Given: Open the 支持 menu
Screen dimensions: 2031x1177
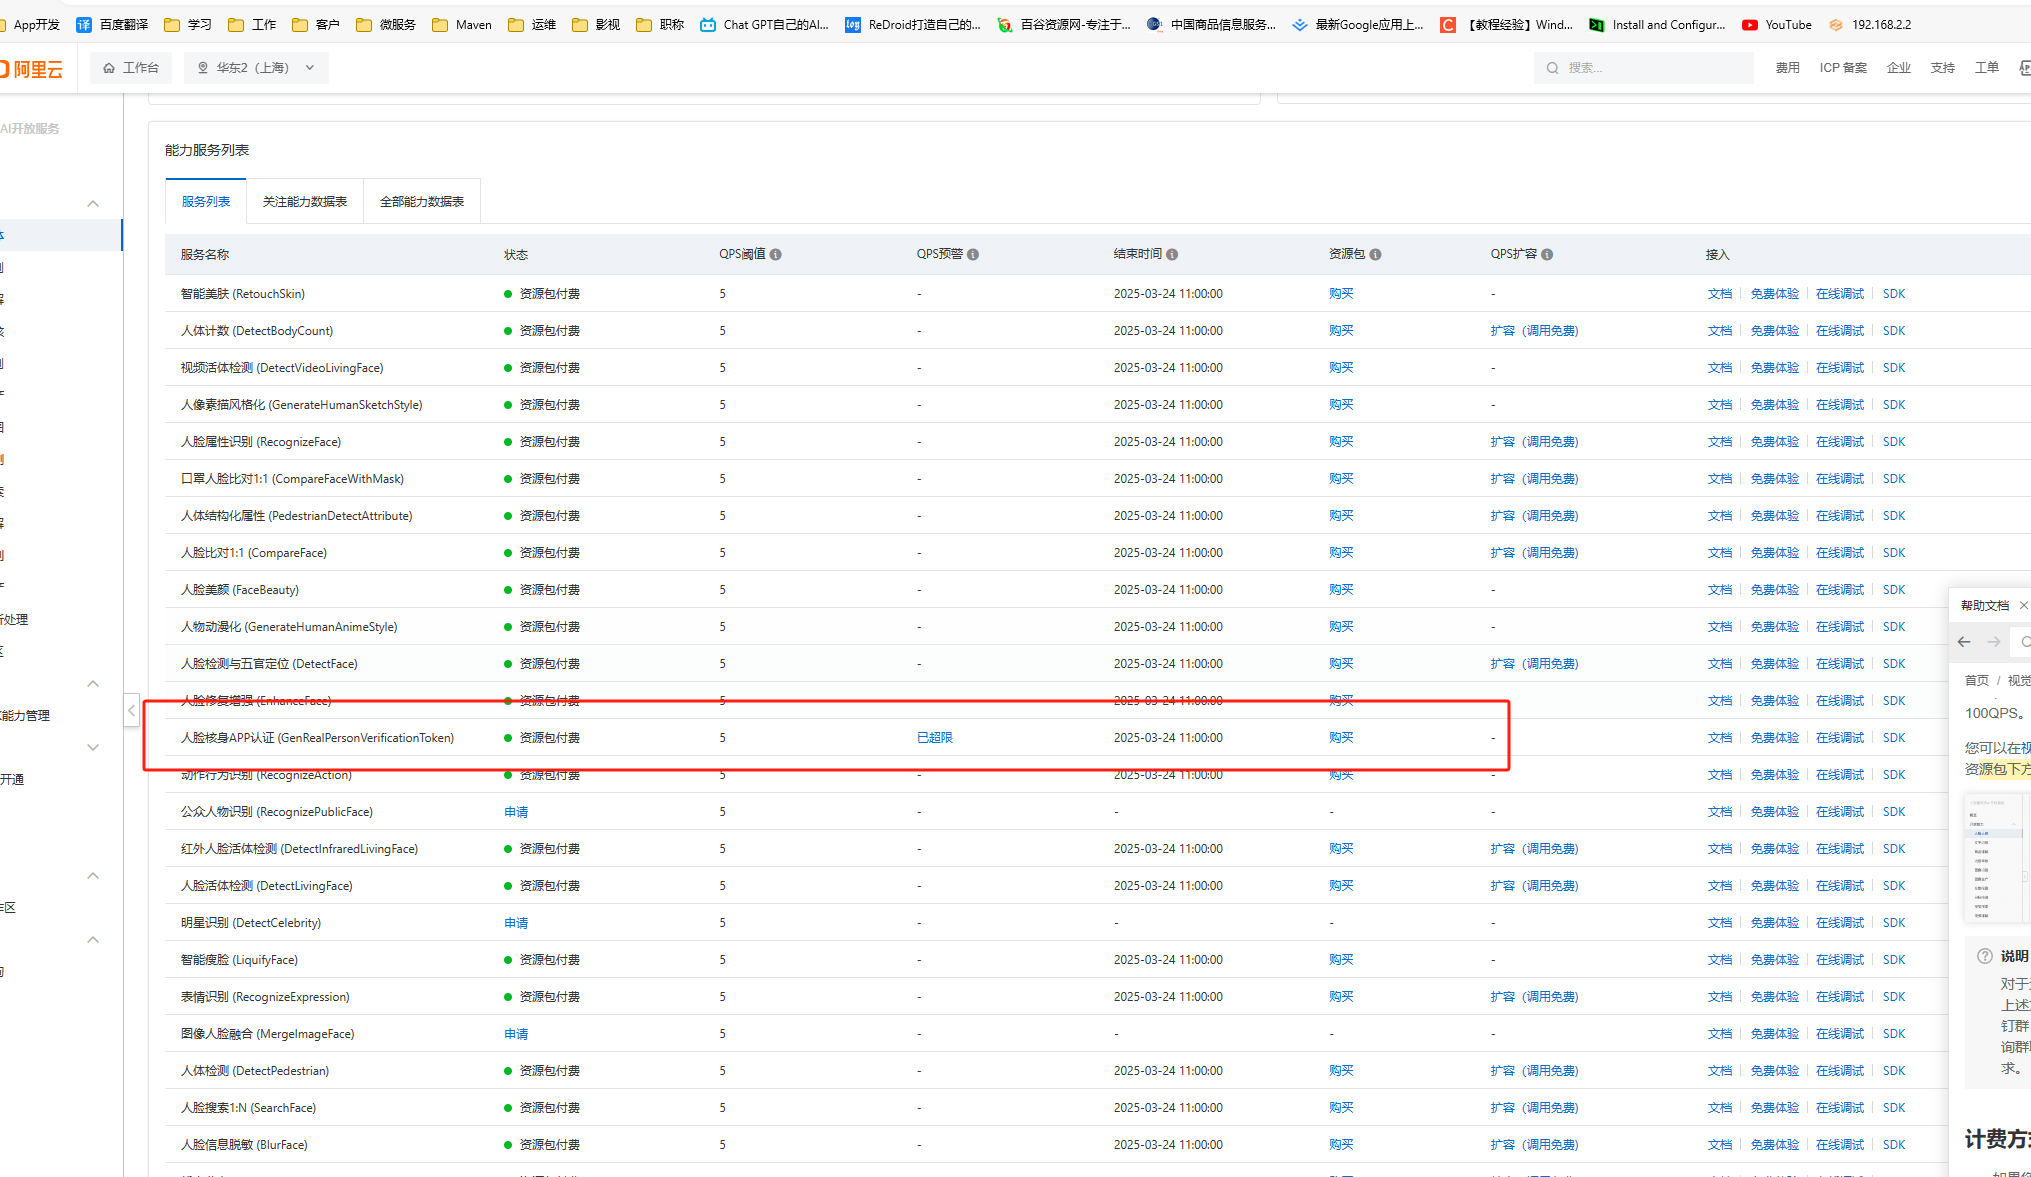Looking at the screenshot, I should coord(1942,68).
